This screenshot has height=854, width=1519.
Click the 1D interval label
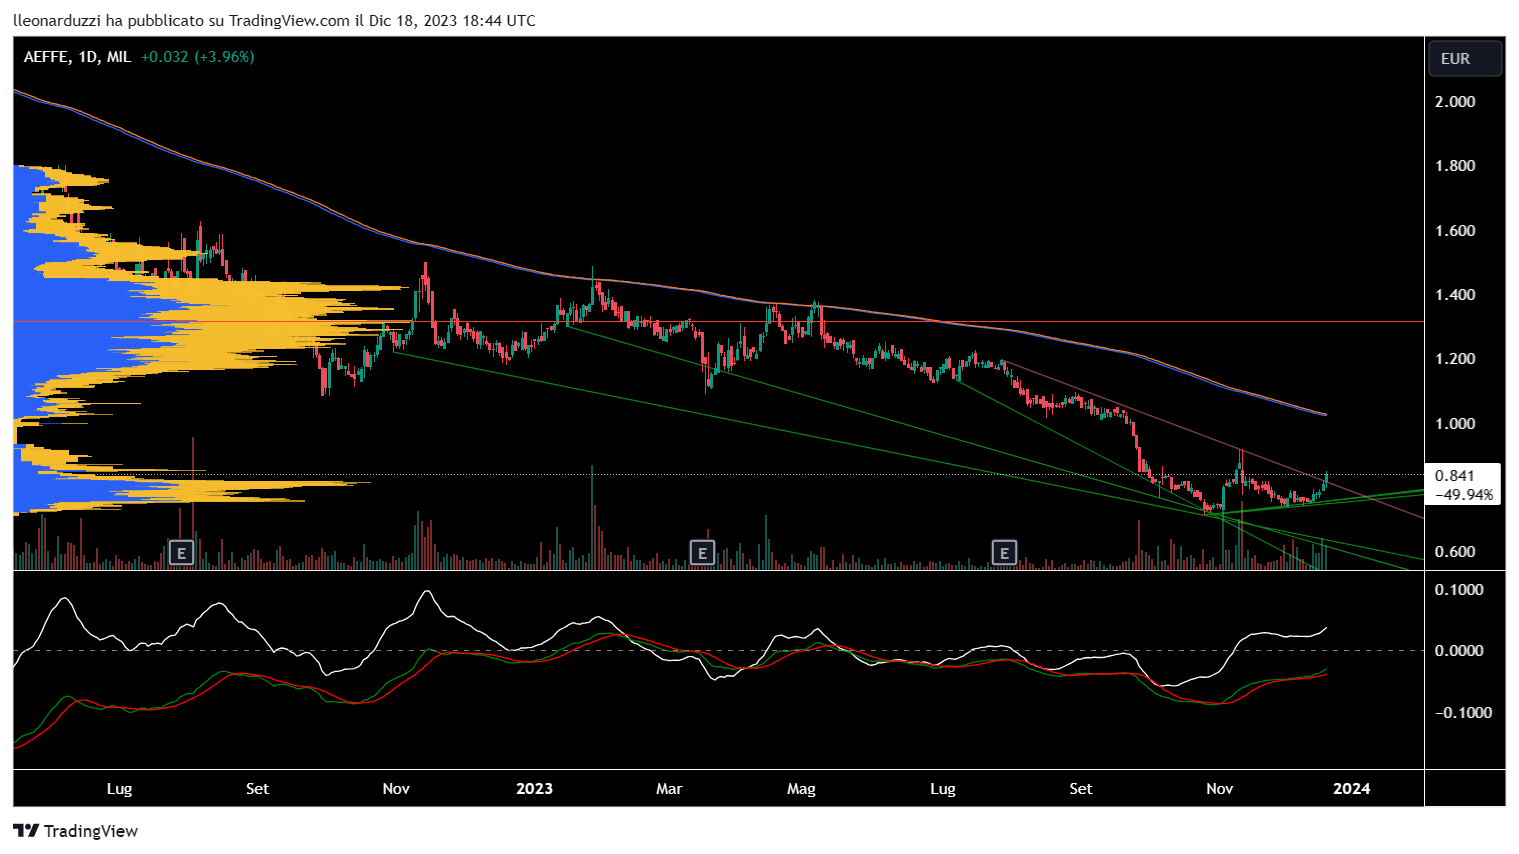pos(89,57)
